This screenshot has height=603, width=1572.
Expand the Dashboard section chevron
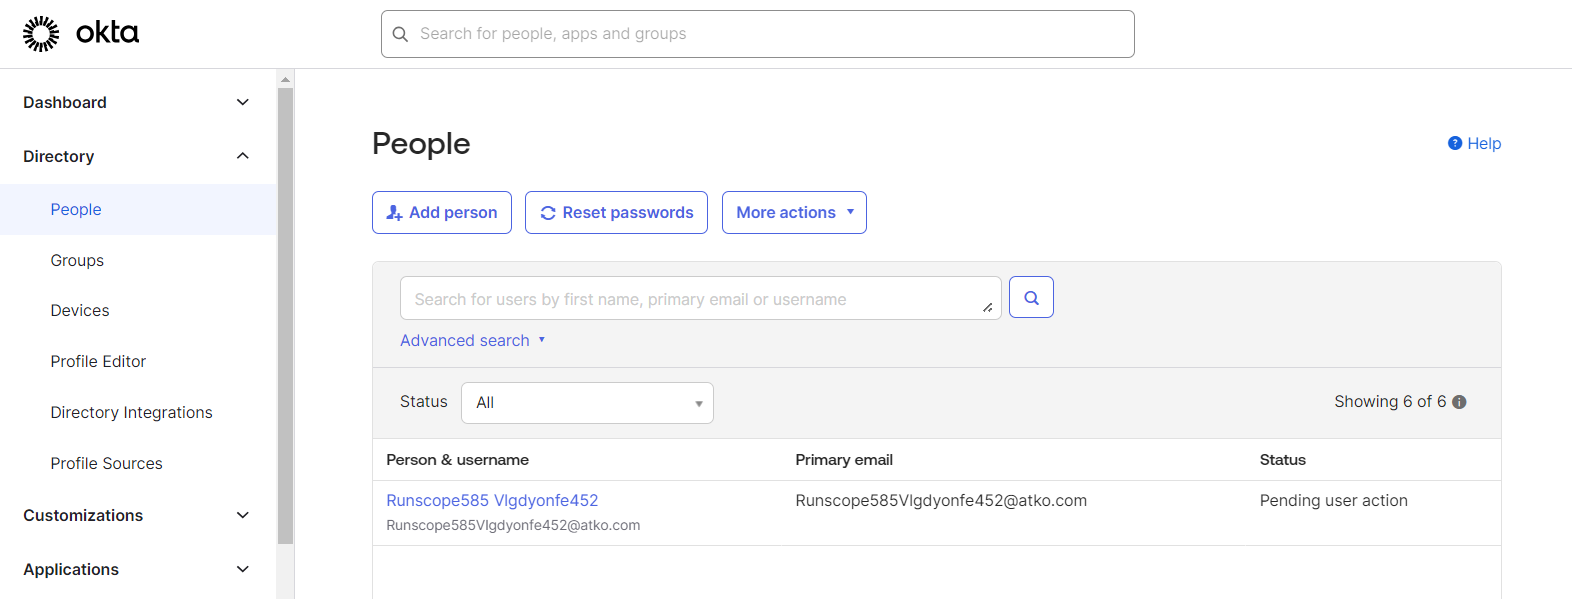(242, 102)
